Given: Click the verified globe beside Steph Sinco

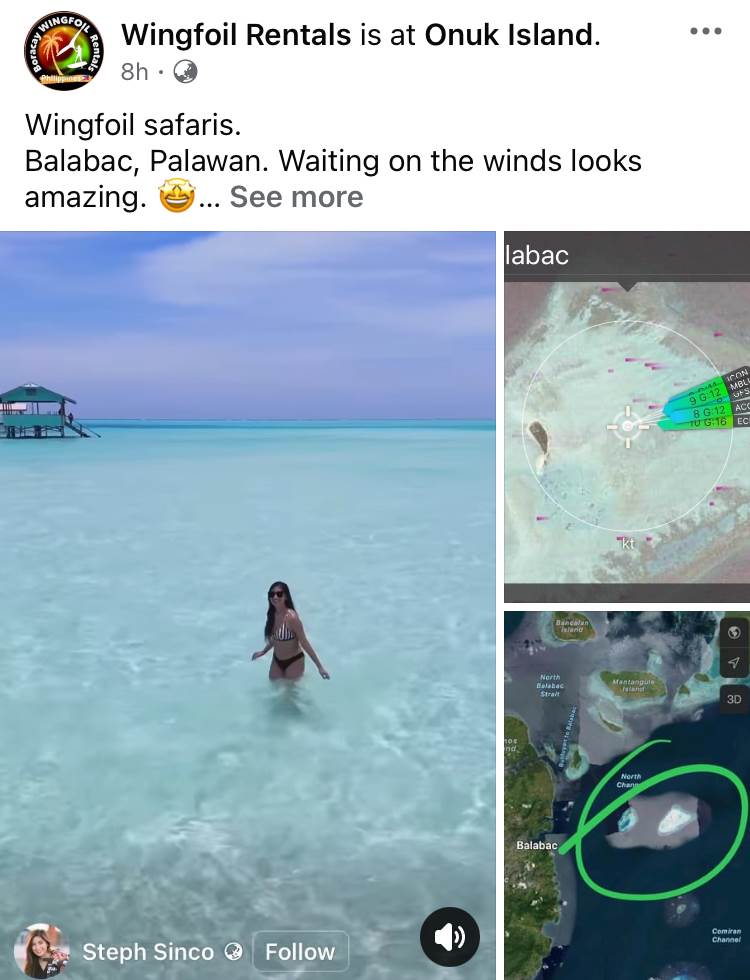Looking at the screenshot, I should point(234,952).
